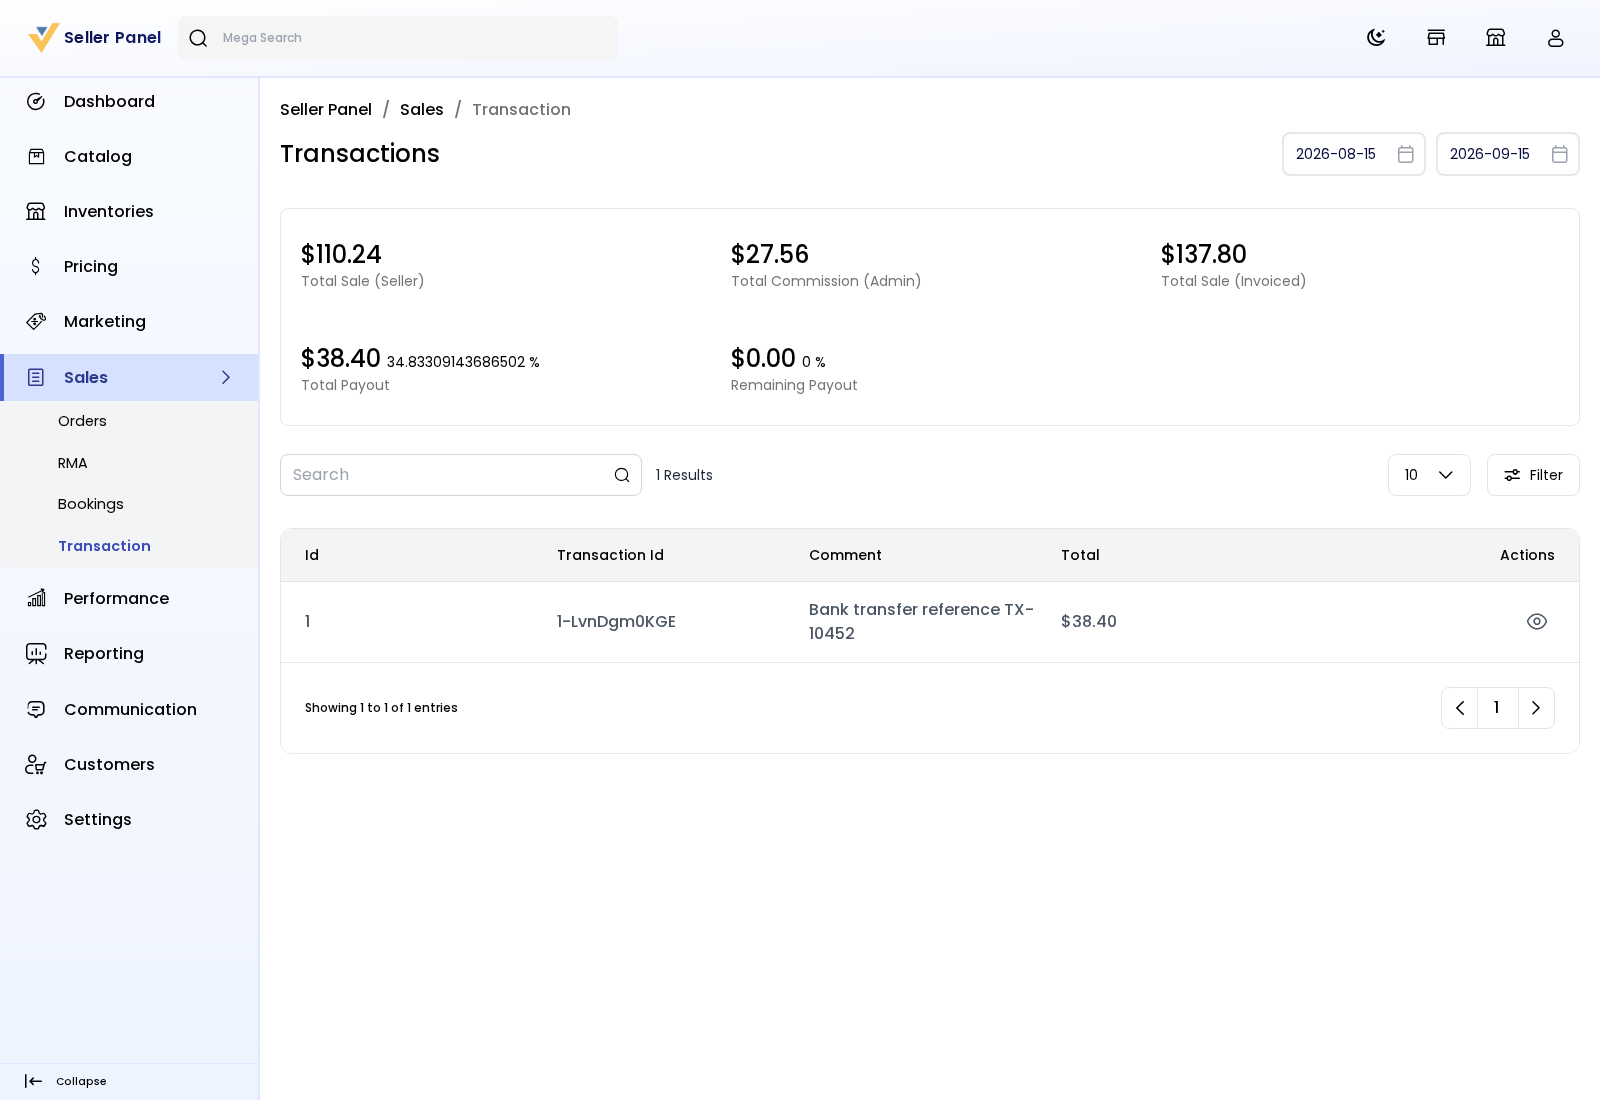Open the user account icon
Screen dimensions: 1600x1100
1556,38
